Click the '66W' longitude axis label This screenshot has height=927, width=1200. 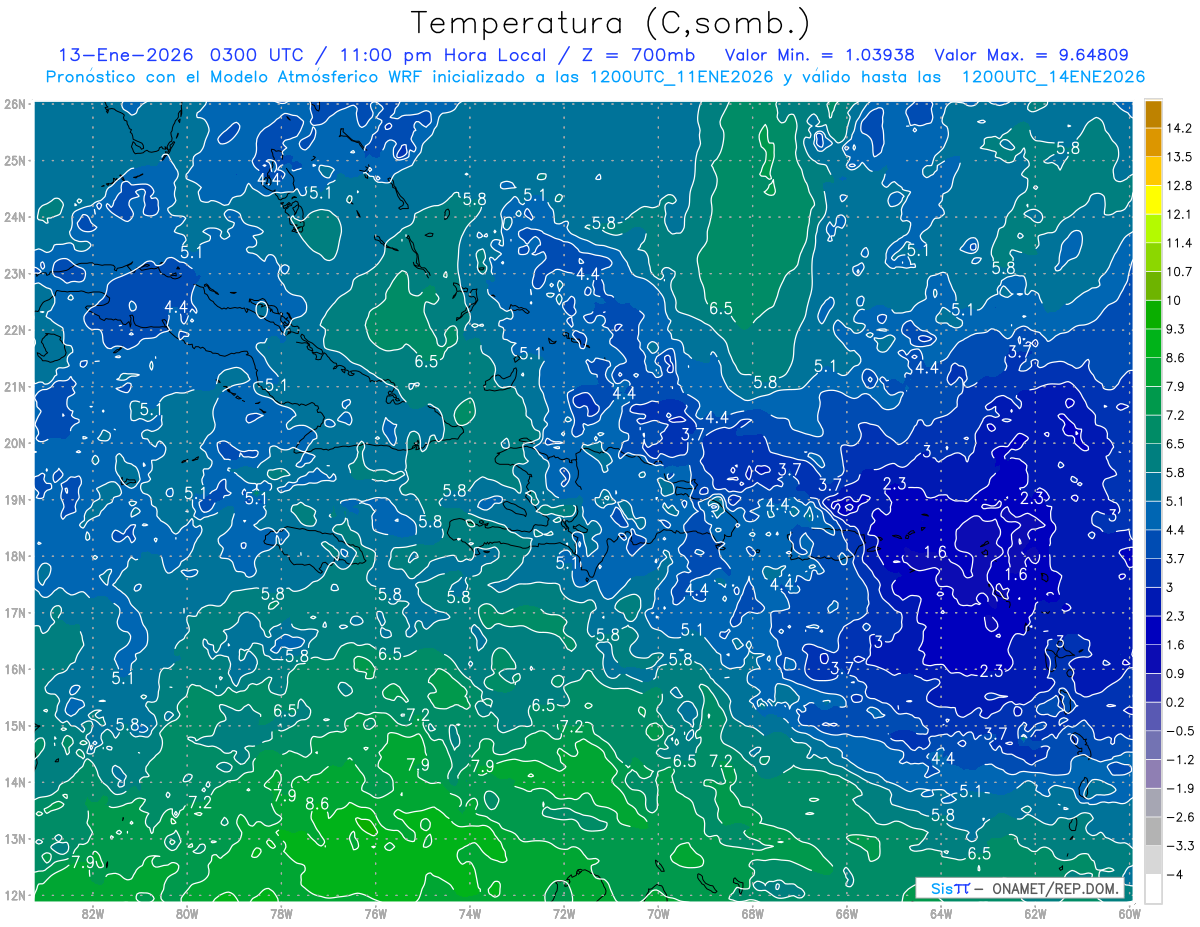pyautogui.click(x=846, y=913)
